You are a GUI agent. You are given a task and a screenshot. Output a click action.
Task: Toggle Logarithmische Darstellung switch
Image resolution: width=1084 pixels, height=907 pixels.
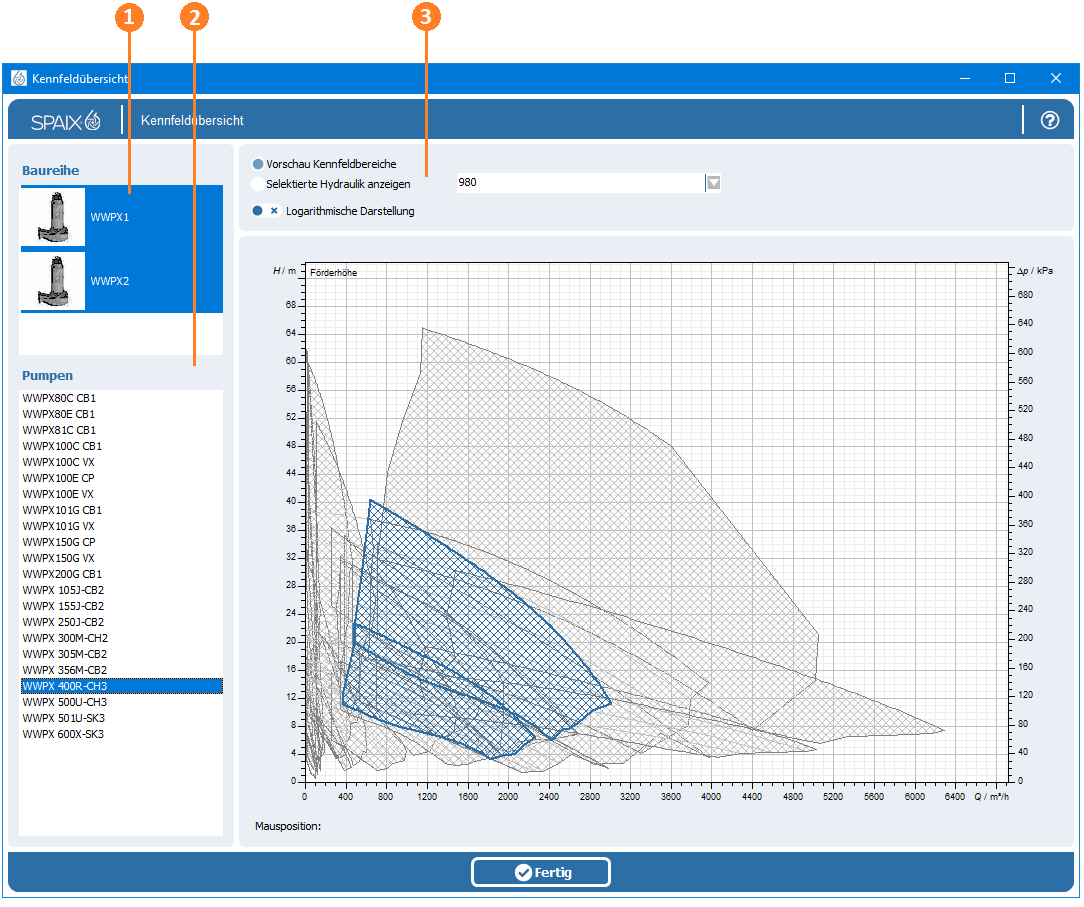click(265, 211)
